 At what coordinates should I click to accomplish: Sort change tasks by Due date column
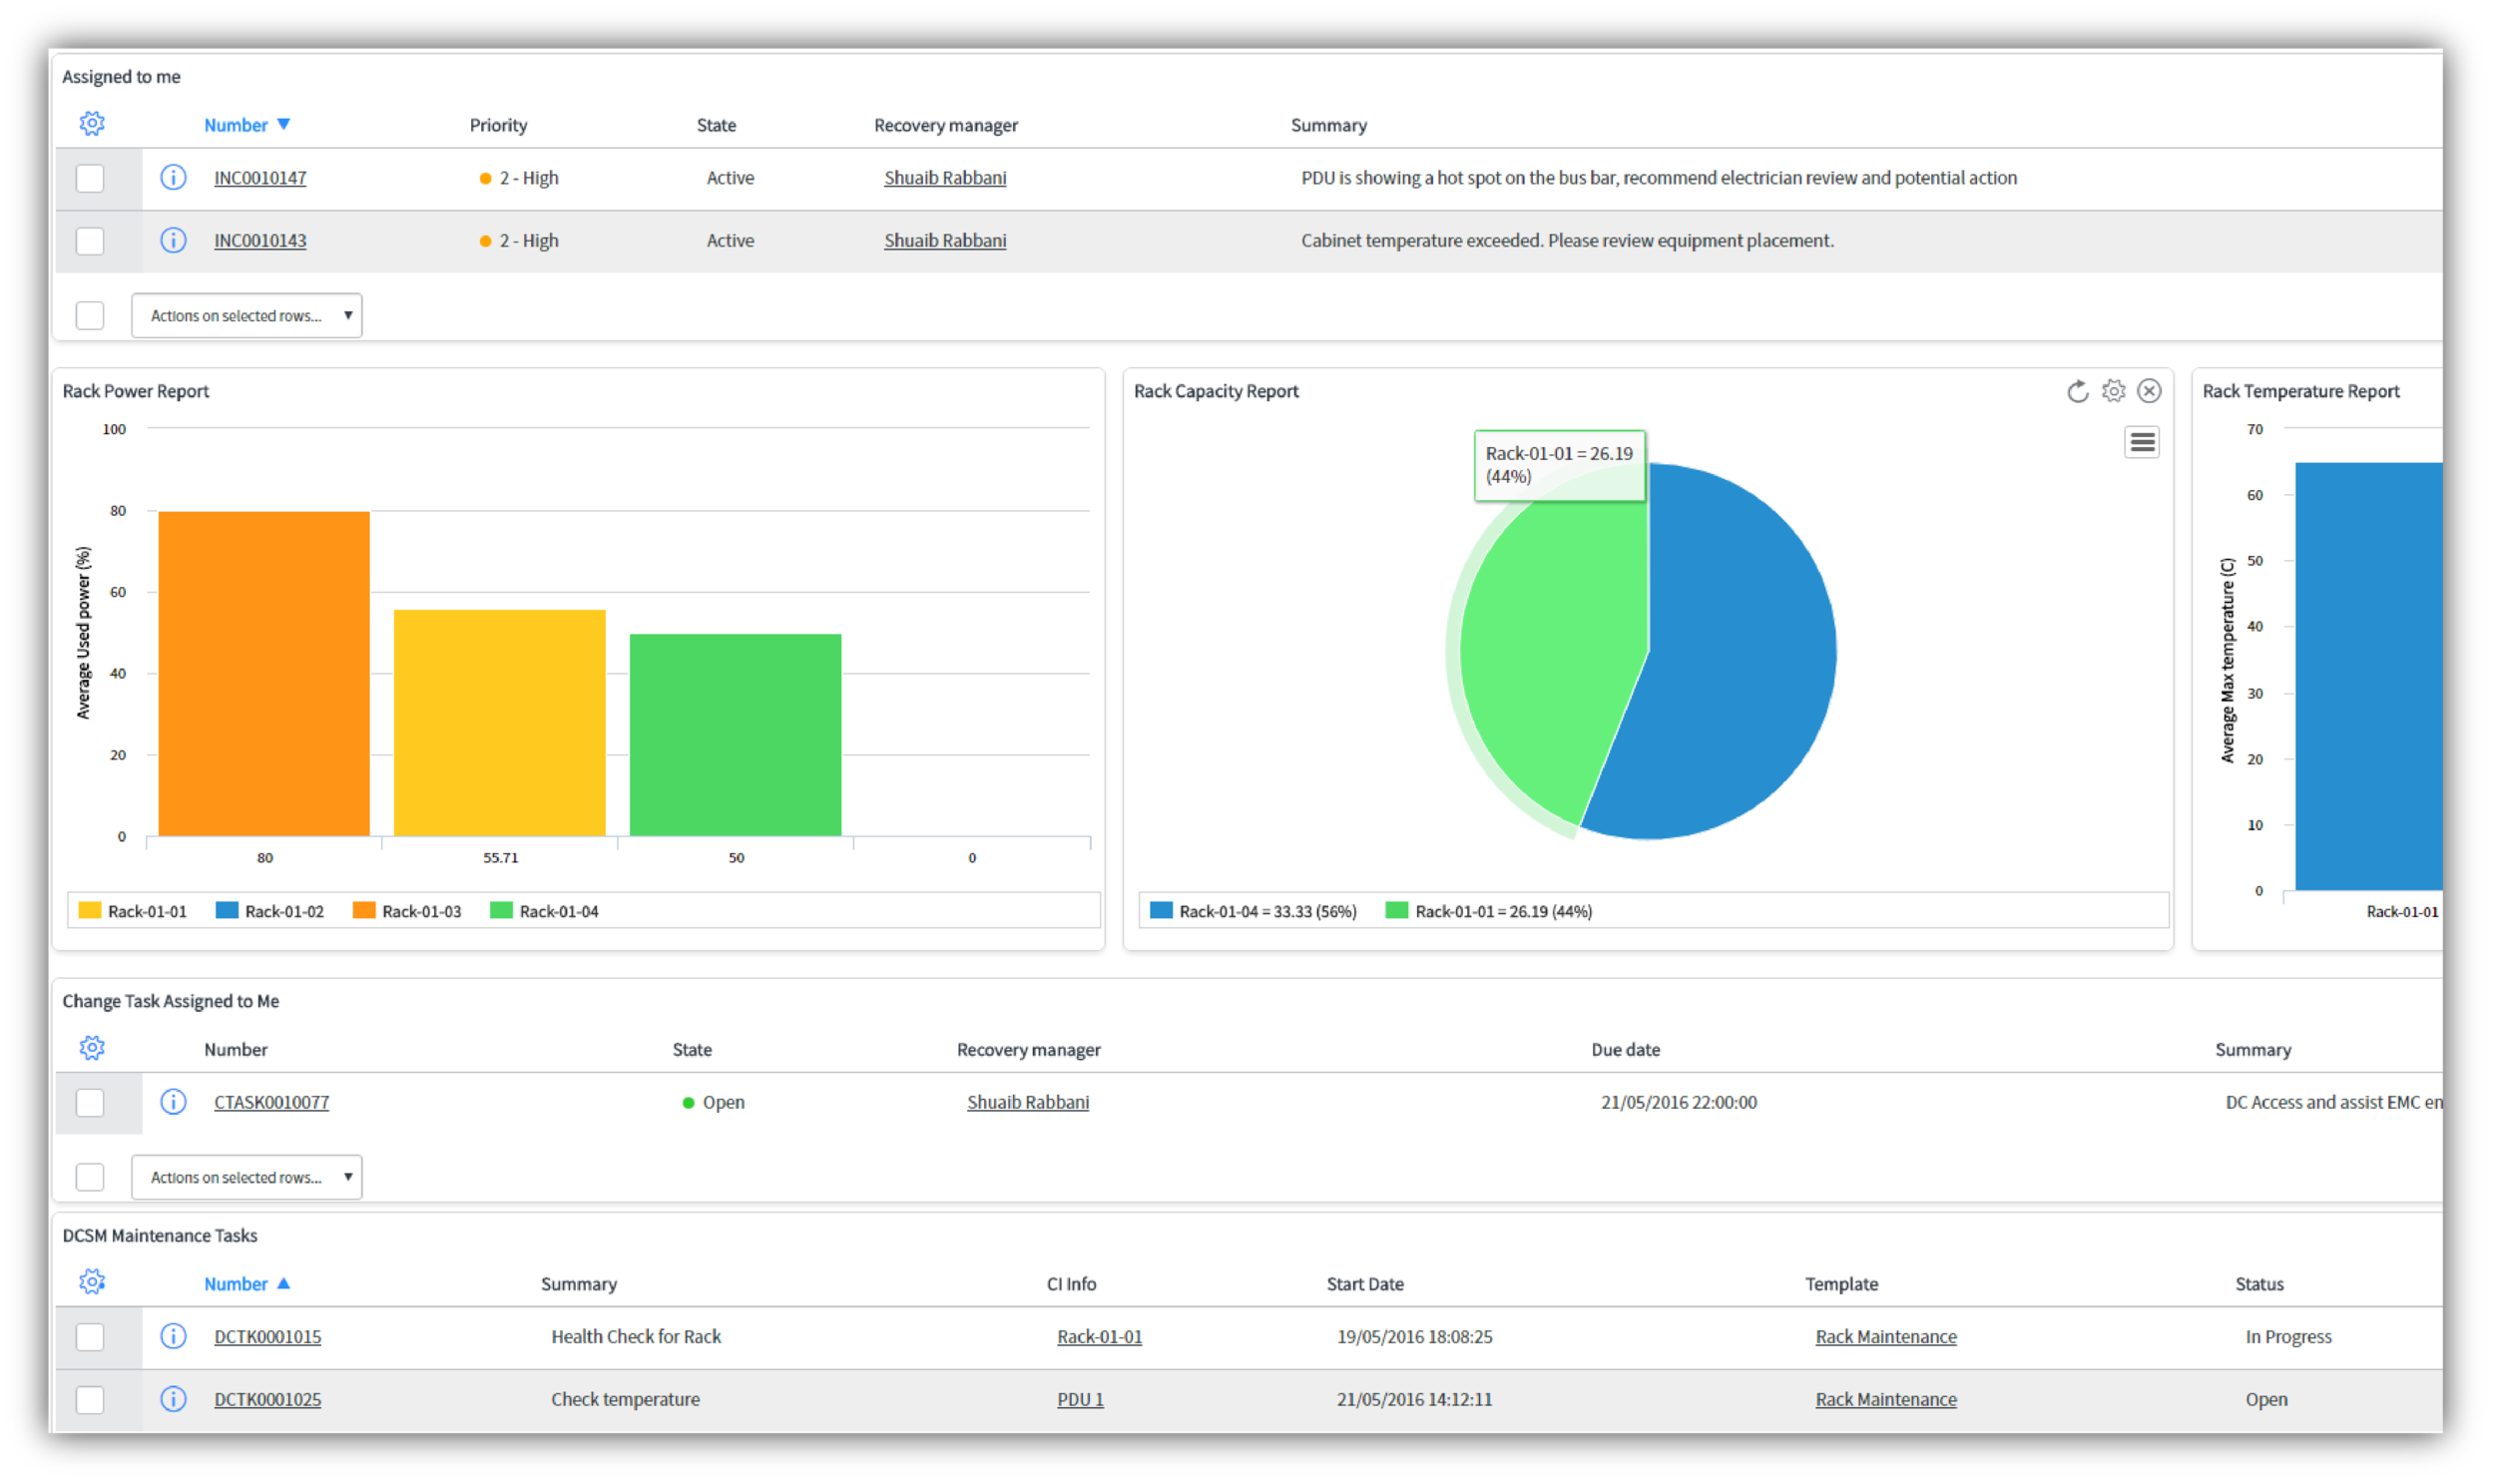click(1626, 1049)
